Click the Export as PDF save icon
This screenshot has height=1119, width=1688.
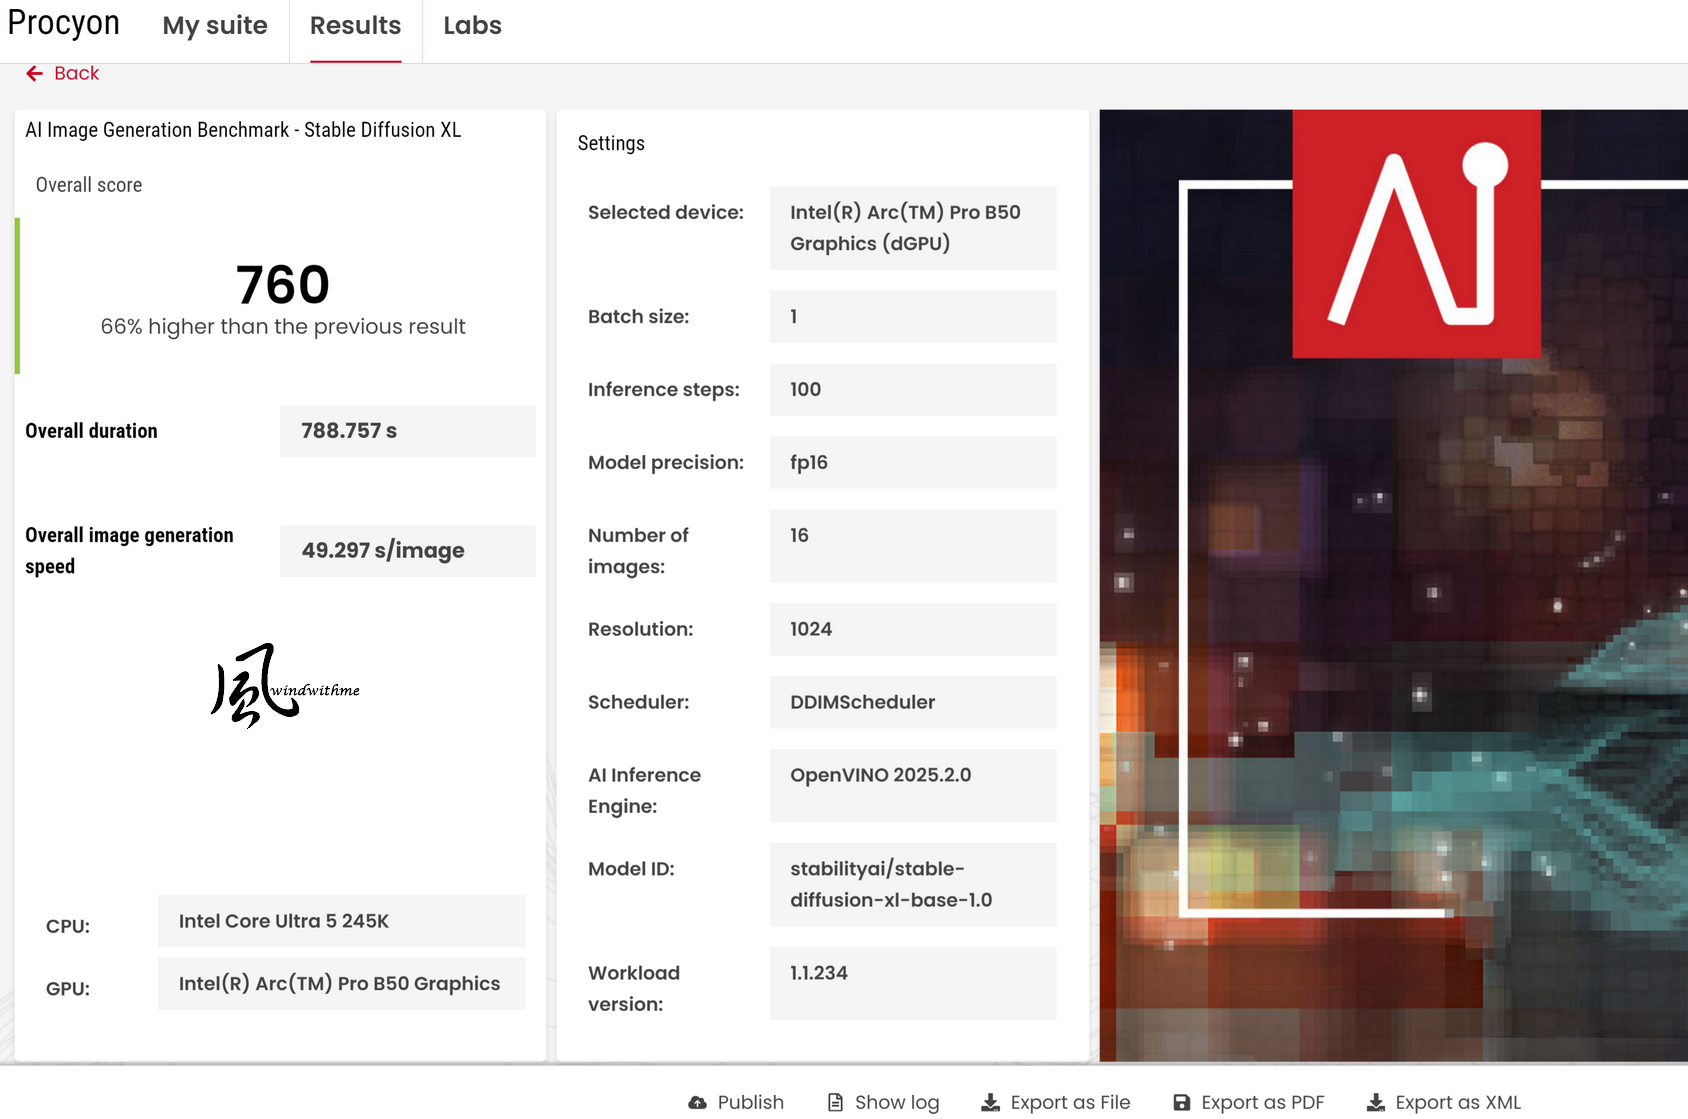tap(1181, 1102)
